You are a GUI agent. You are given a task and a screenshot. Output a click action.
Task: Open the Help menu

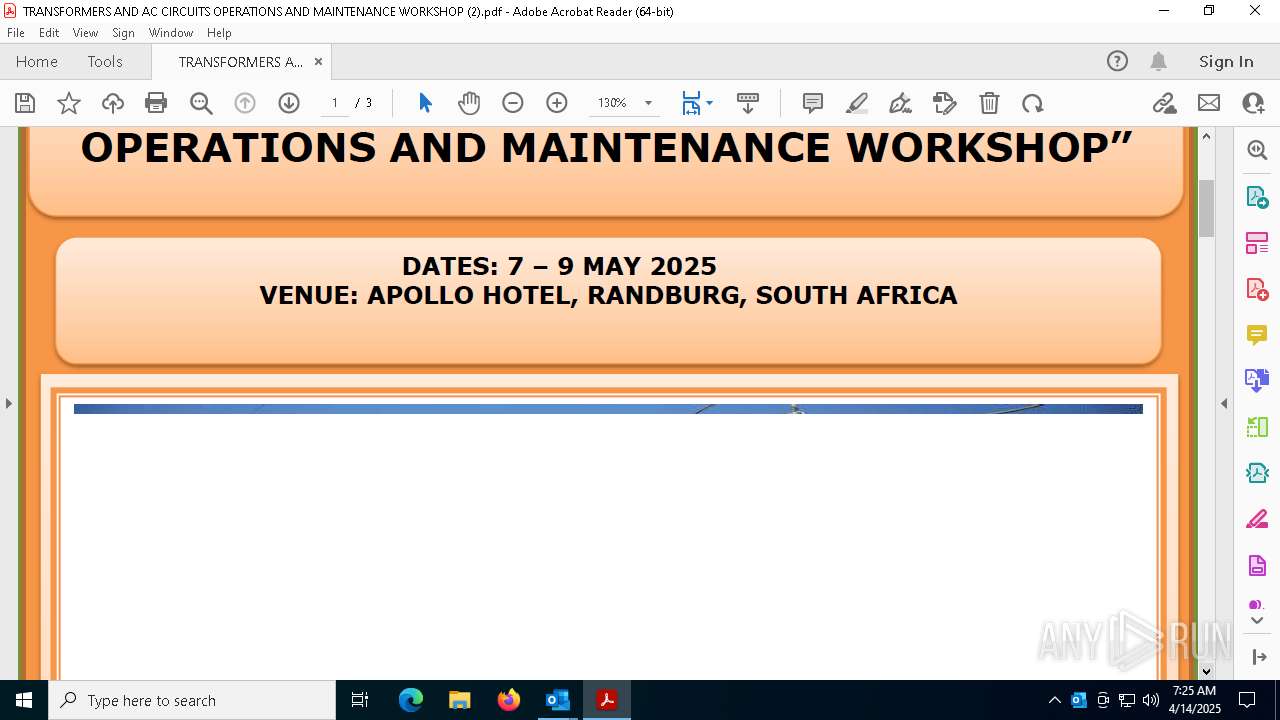click(x=219, y=33)
